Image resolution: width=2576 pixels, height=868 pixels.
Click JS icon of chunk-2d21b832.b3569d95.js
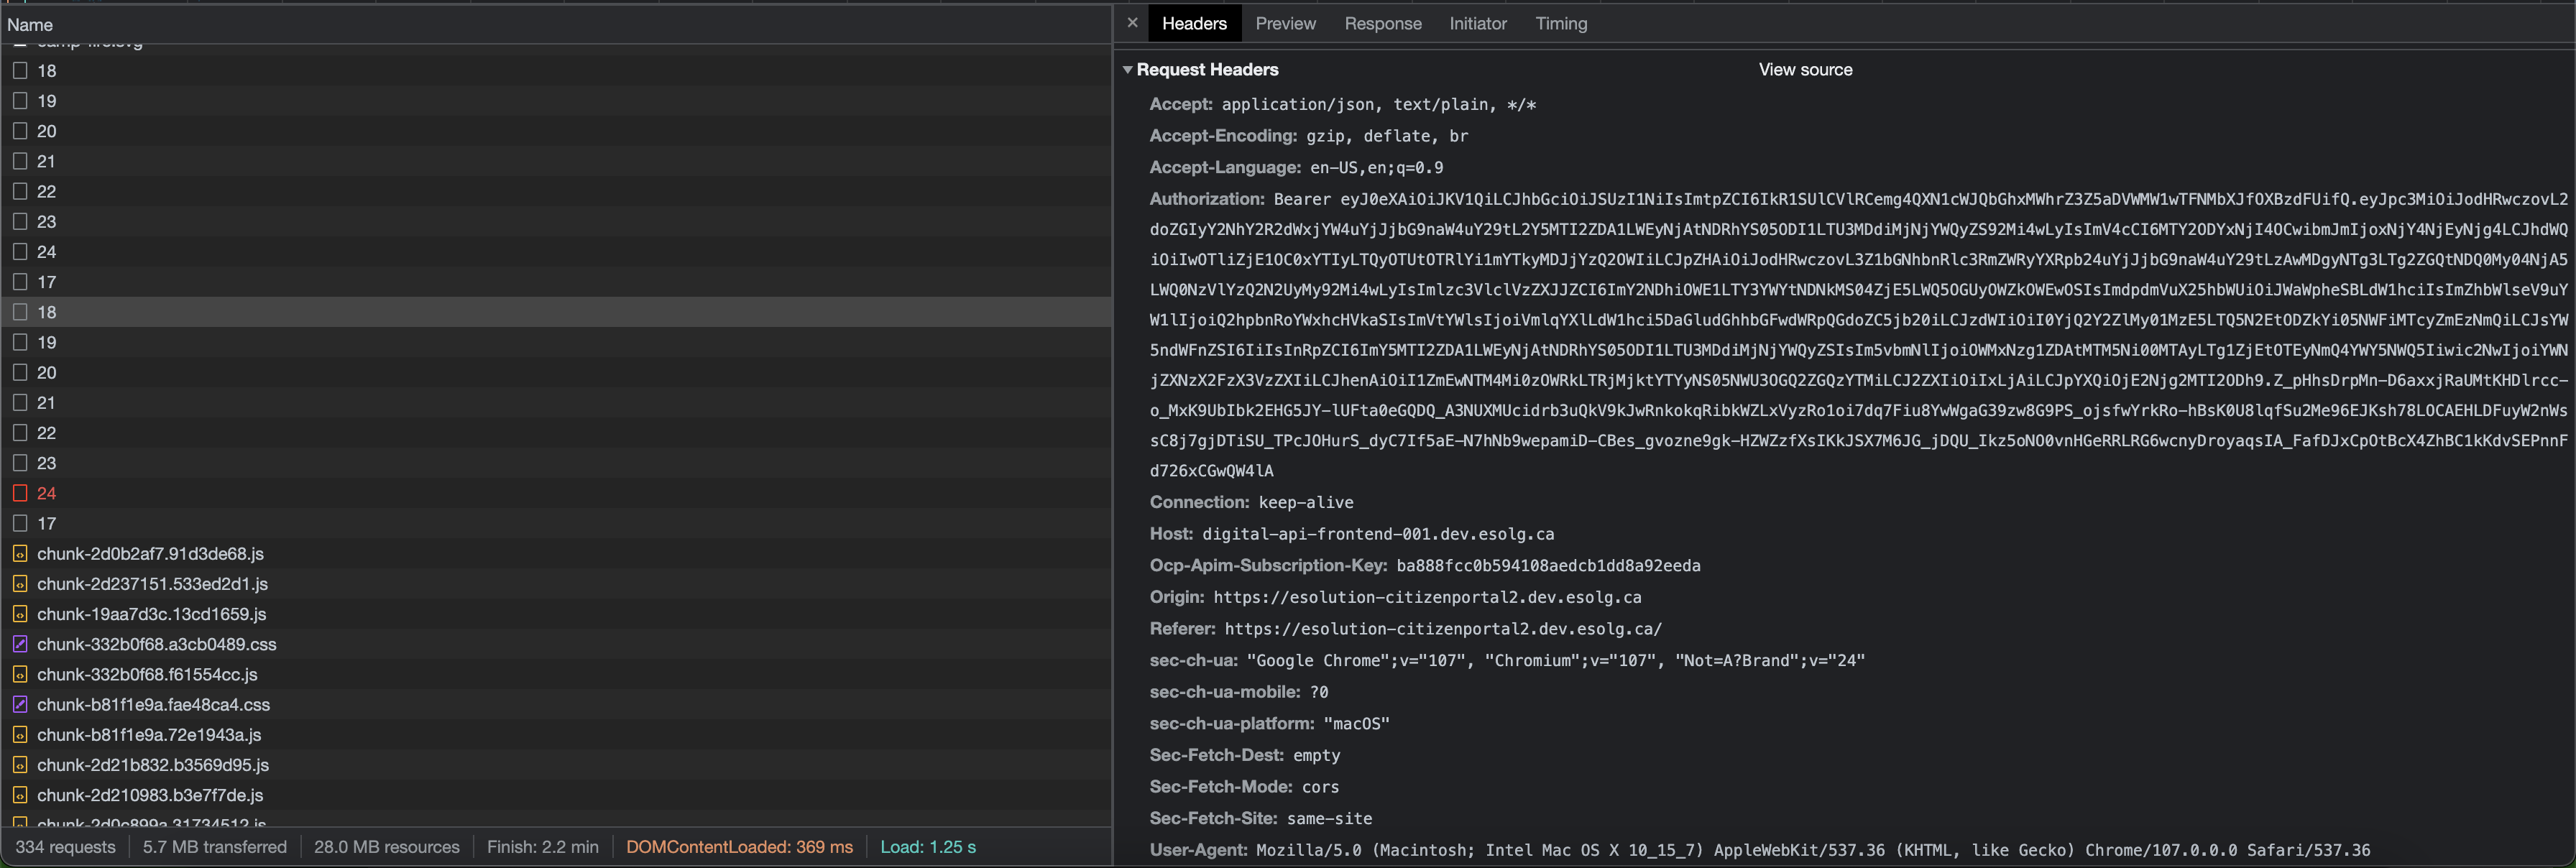[x=20, y=765]
